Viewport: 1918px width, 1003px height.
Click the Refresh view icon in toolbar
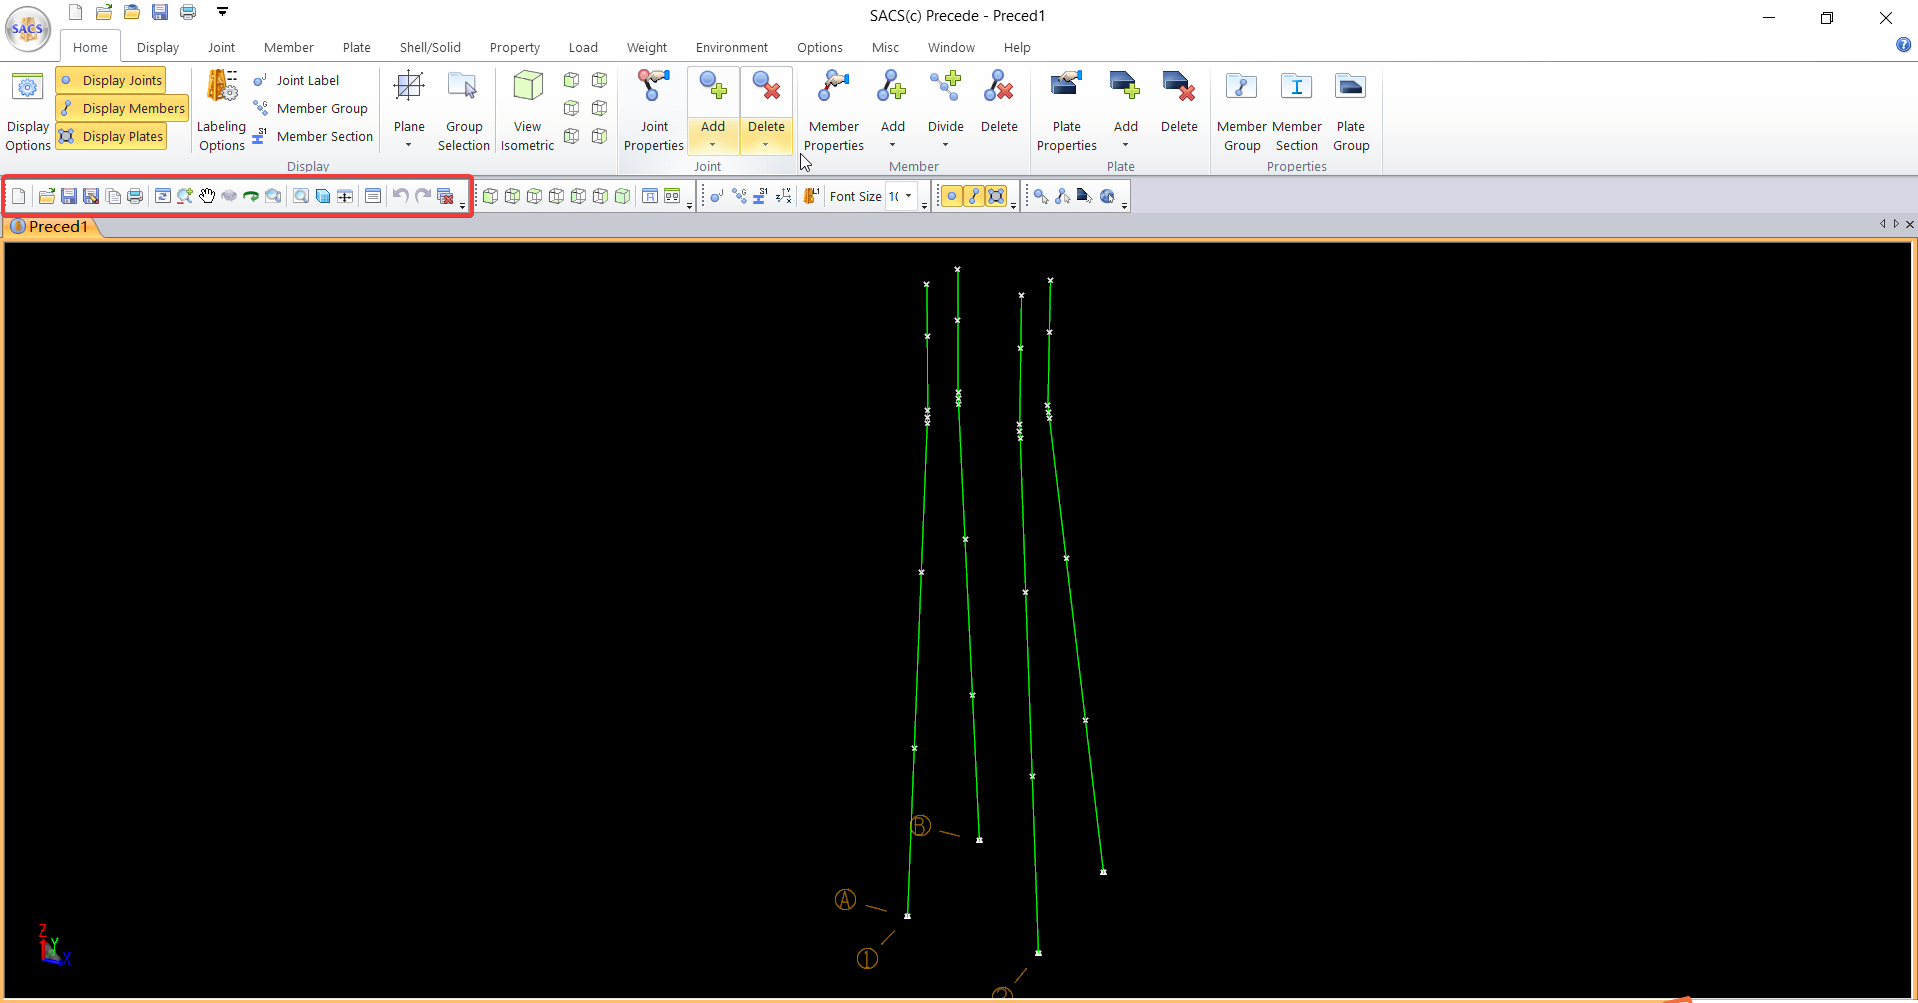[163, 196]
